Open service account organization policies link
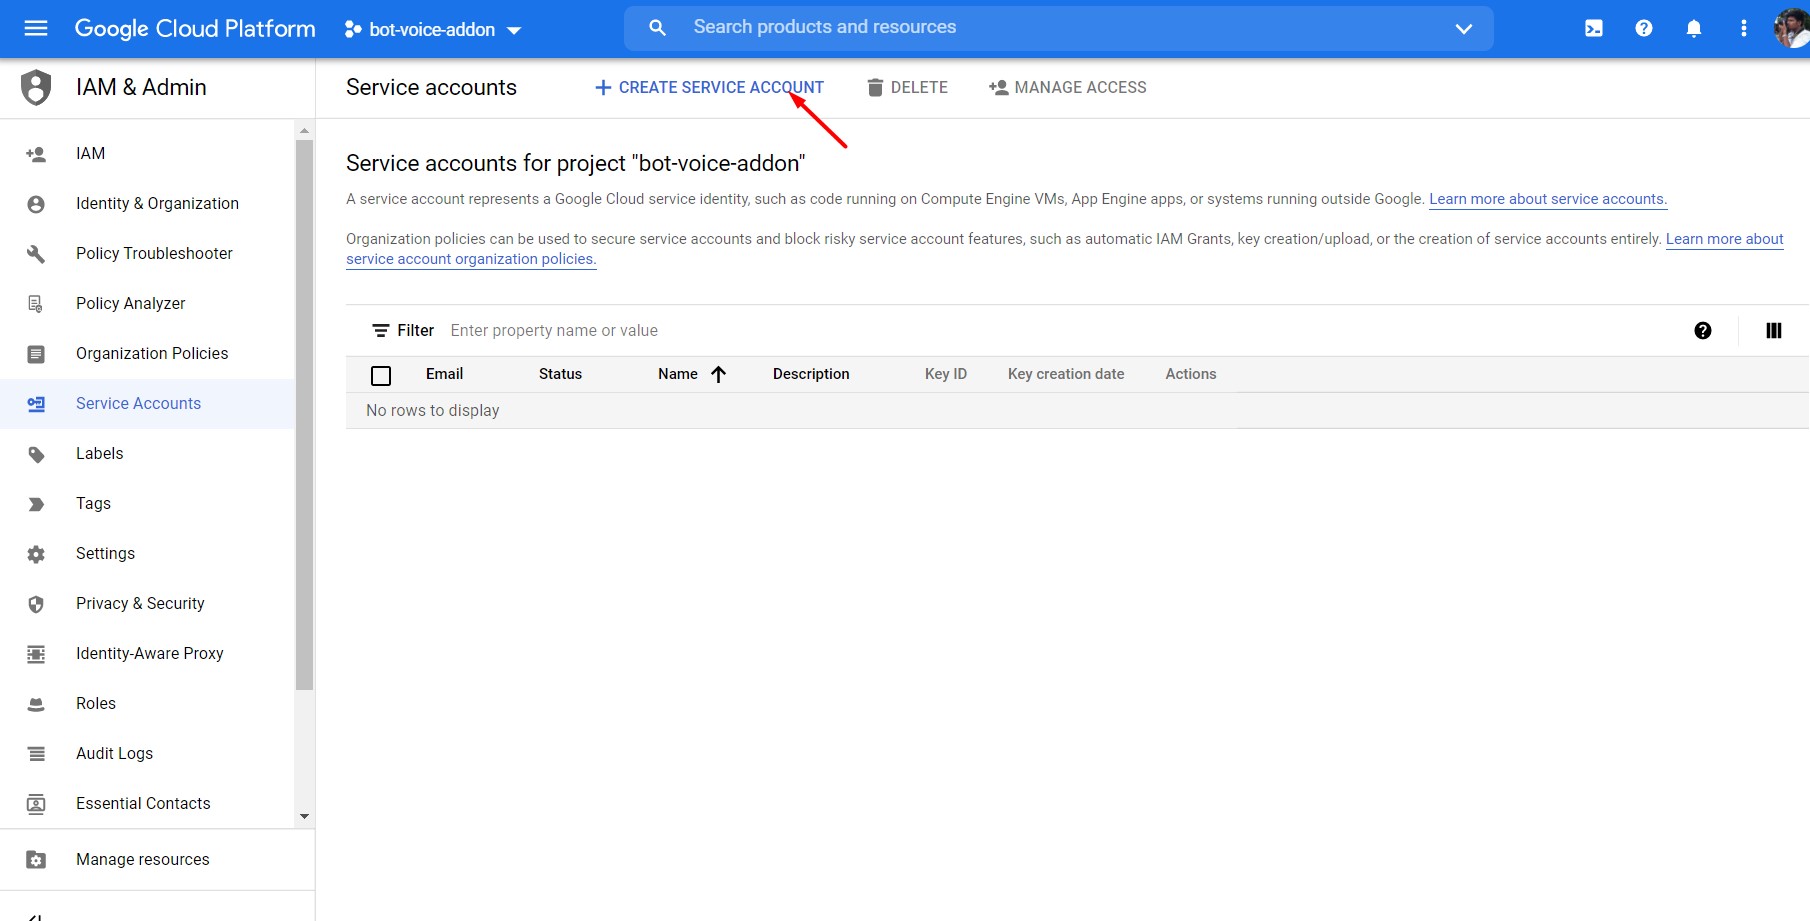Viewport: 1810px width, 921px height. point(471,259)
